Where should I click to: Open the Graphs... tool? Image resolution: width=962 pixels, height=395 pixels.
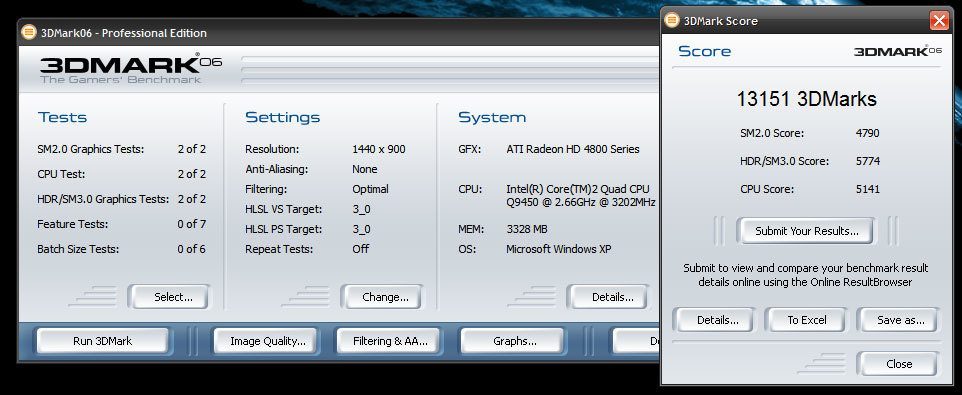pyautogui.click(x=512, y=341)
